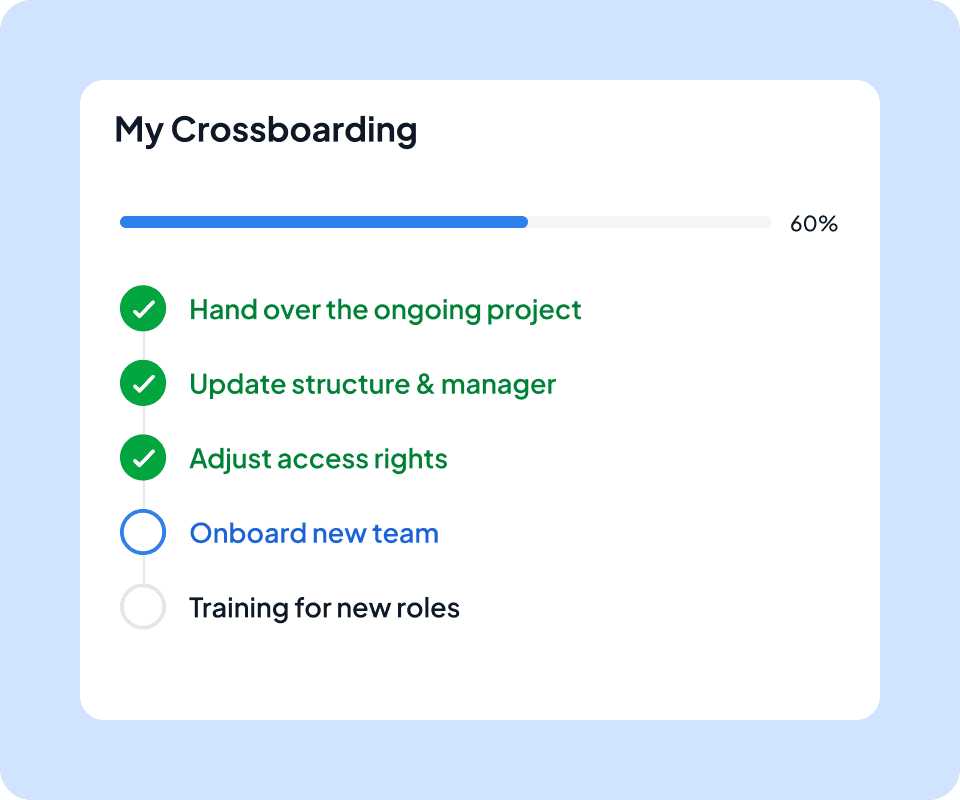Check the gray circle for Training for new roles

143,607
